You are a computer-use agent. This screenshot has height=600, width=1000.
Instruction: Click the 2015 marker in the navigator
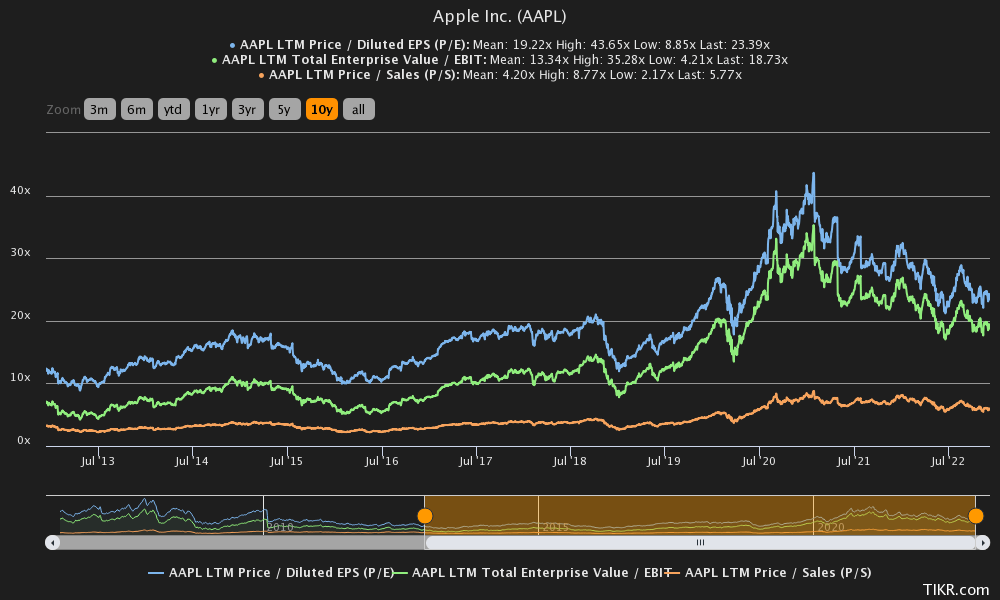tap(555, 527)
